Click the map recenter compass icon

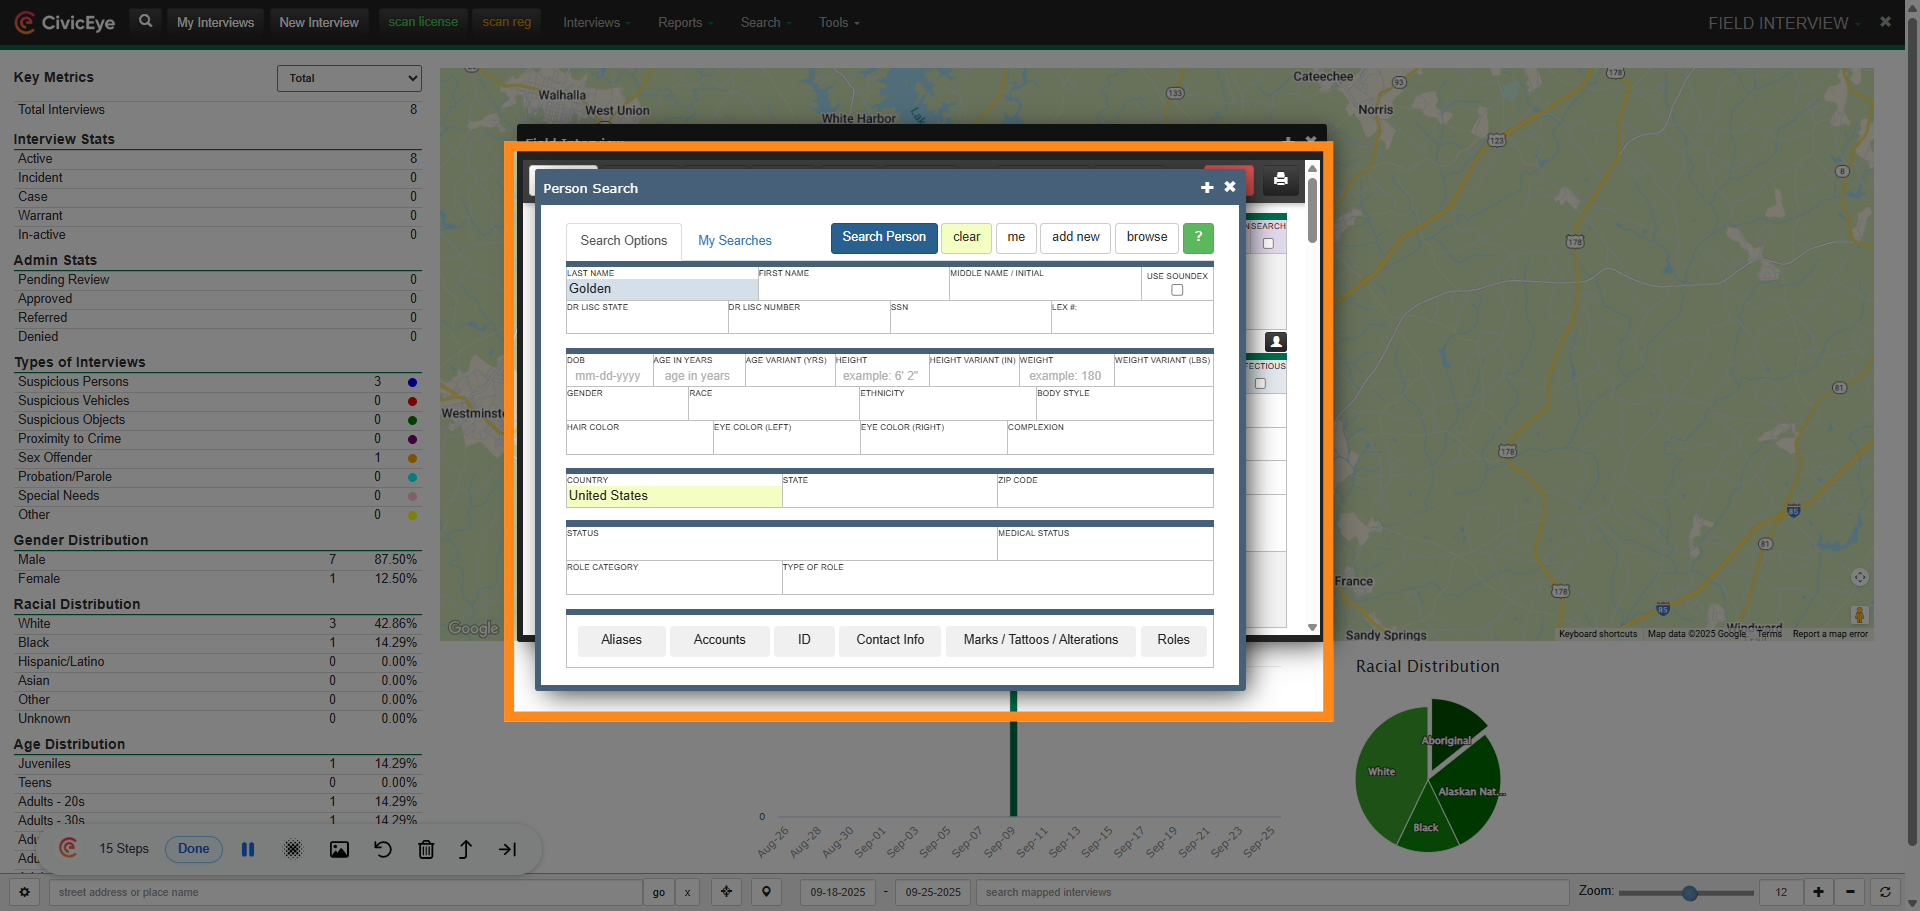1860,577
